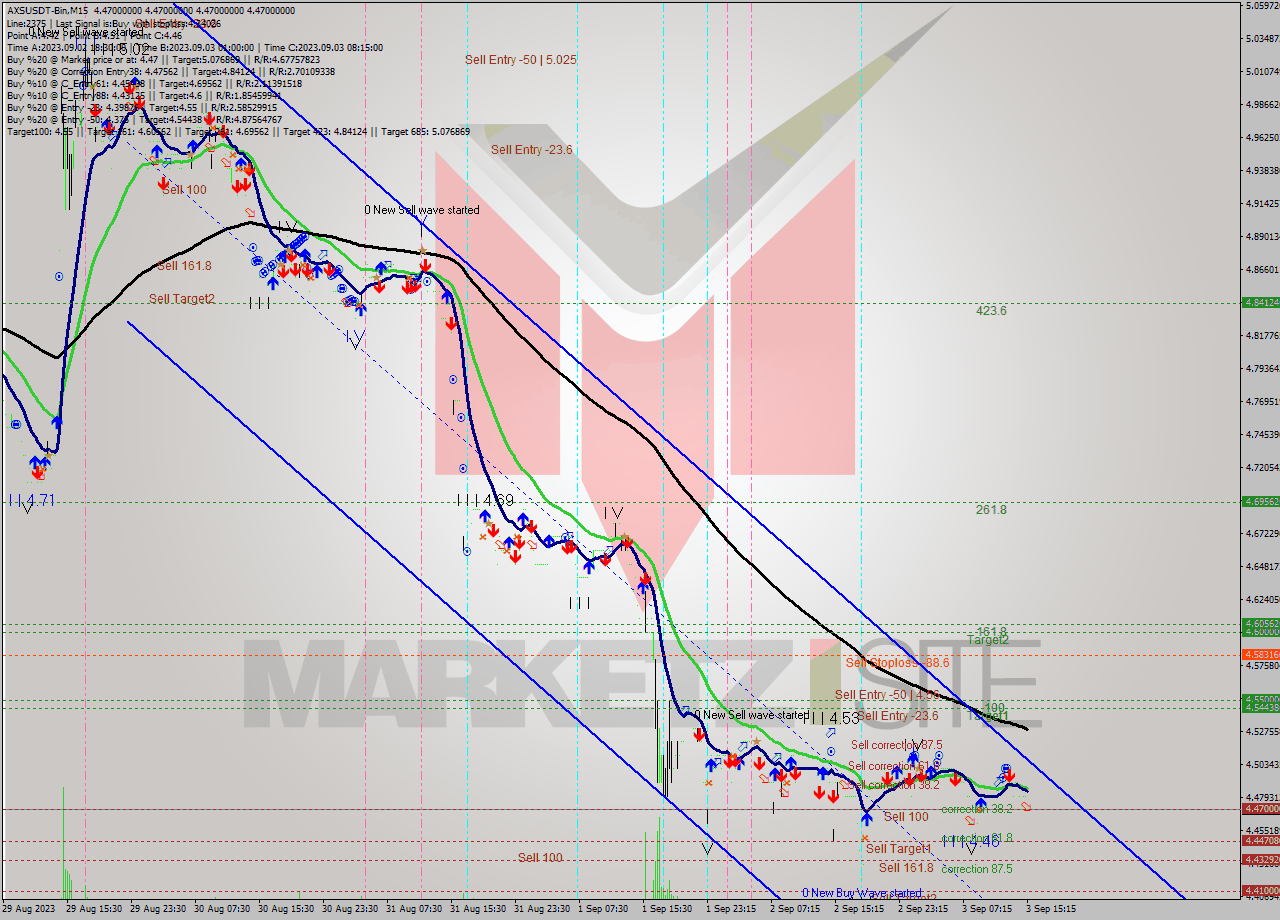Click the 4.79364 price axis label

1263,368
